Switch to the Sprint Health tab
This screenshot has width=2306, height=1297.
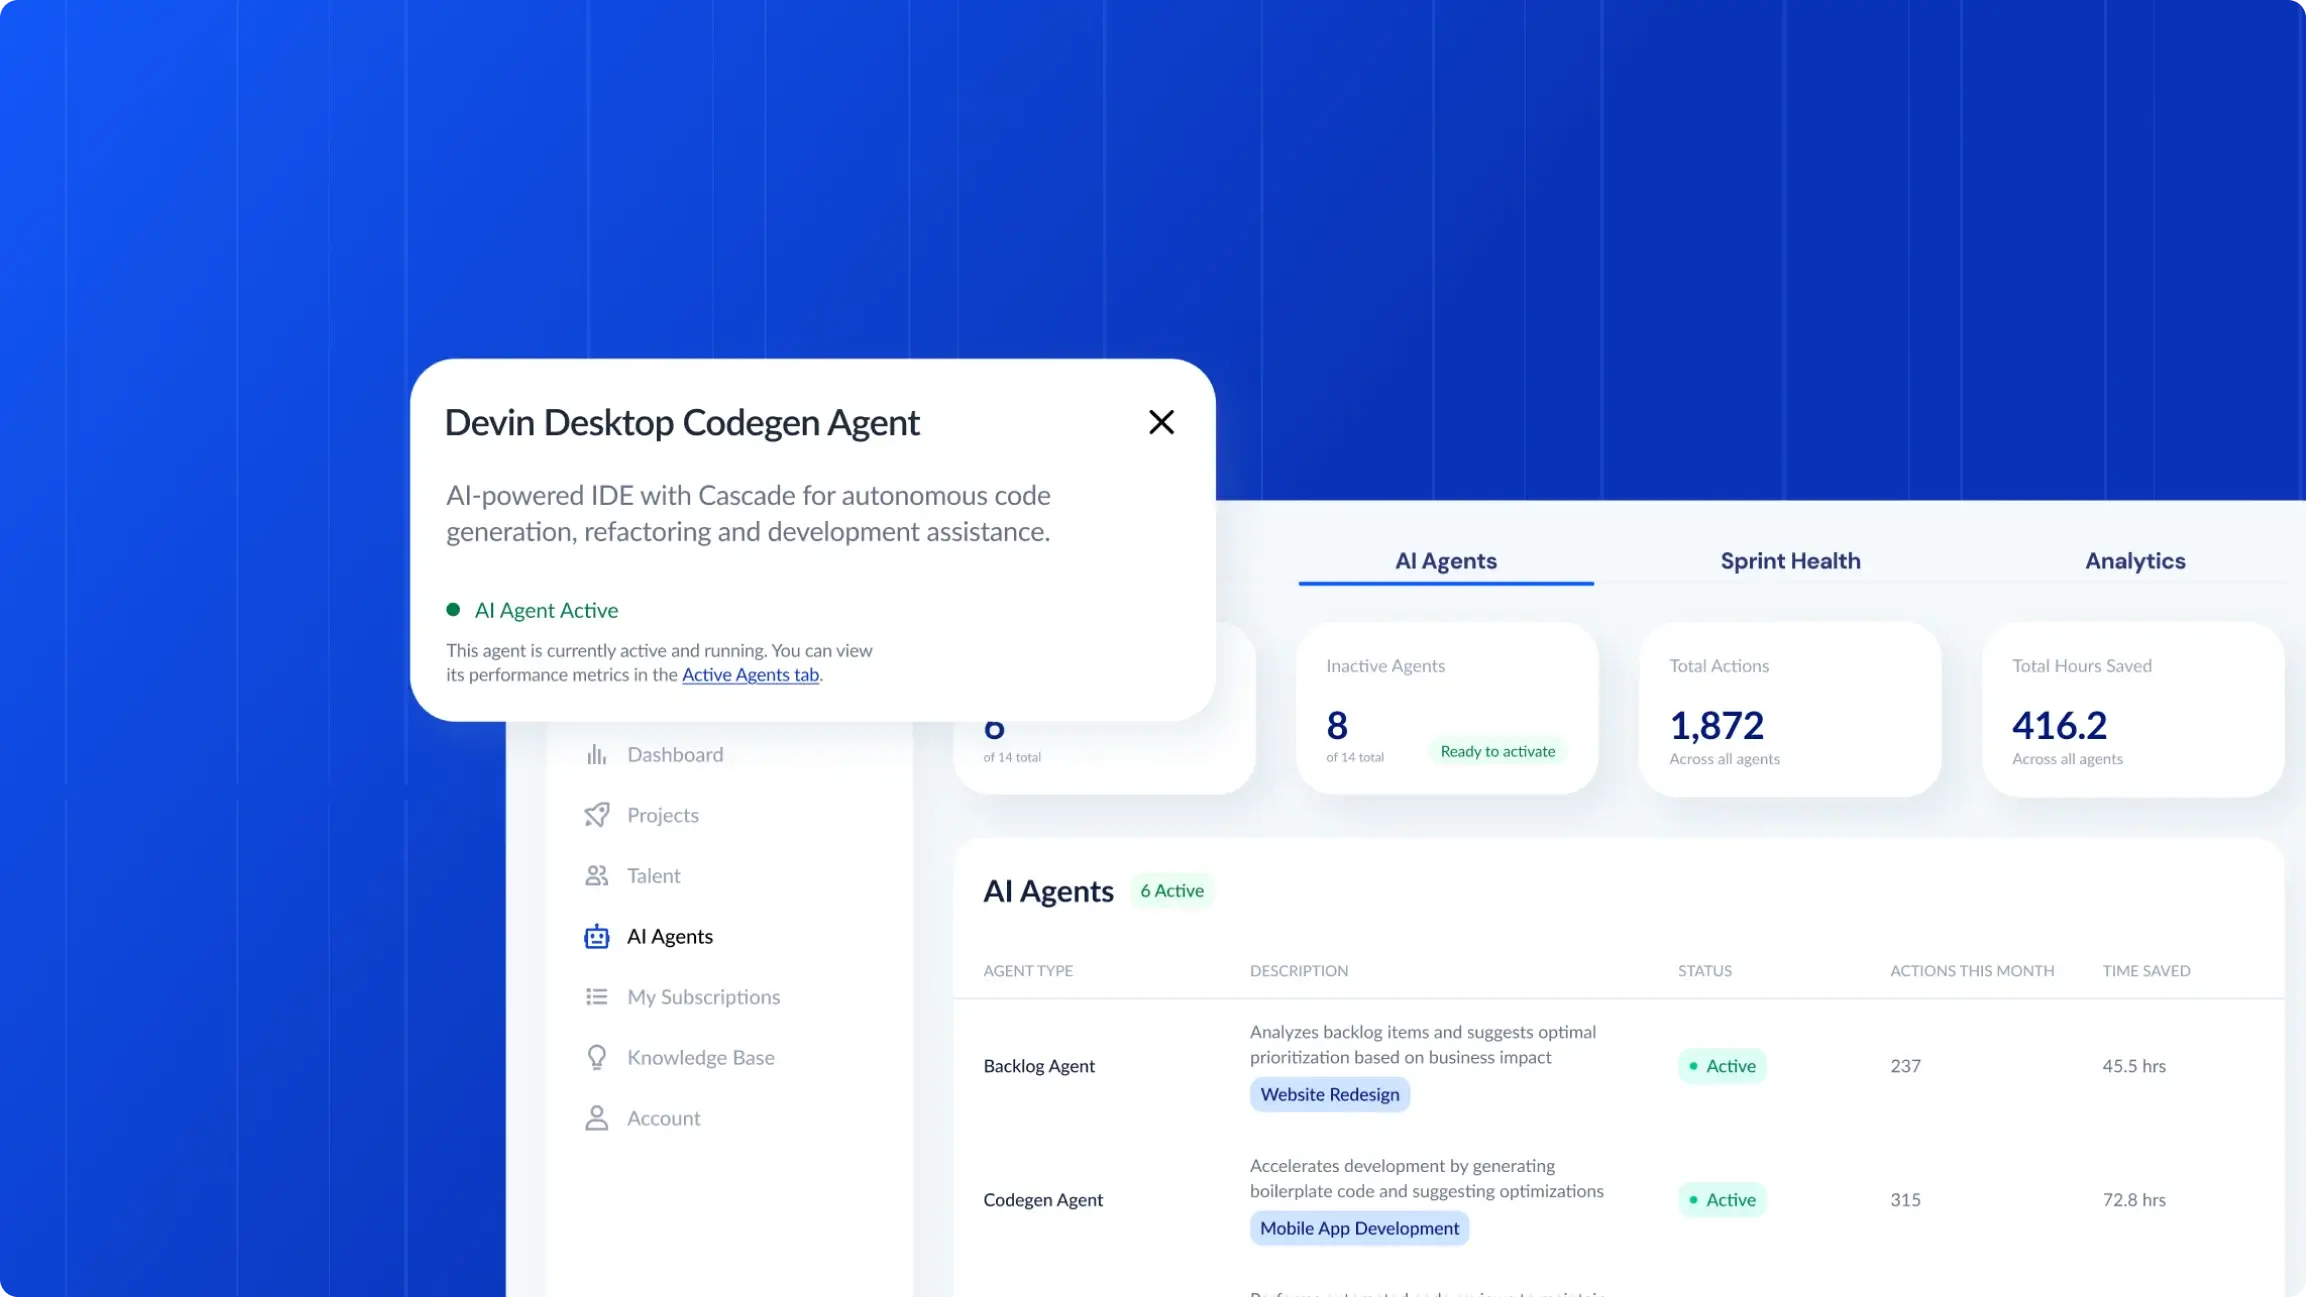pos(1790,561)
